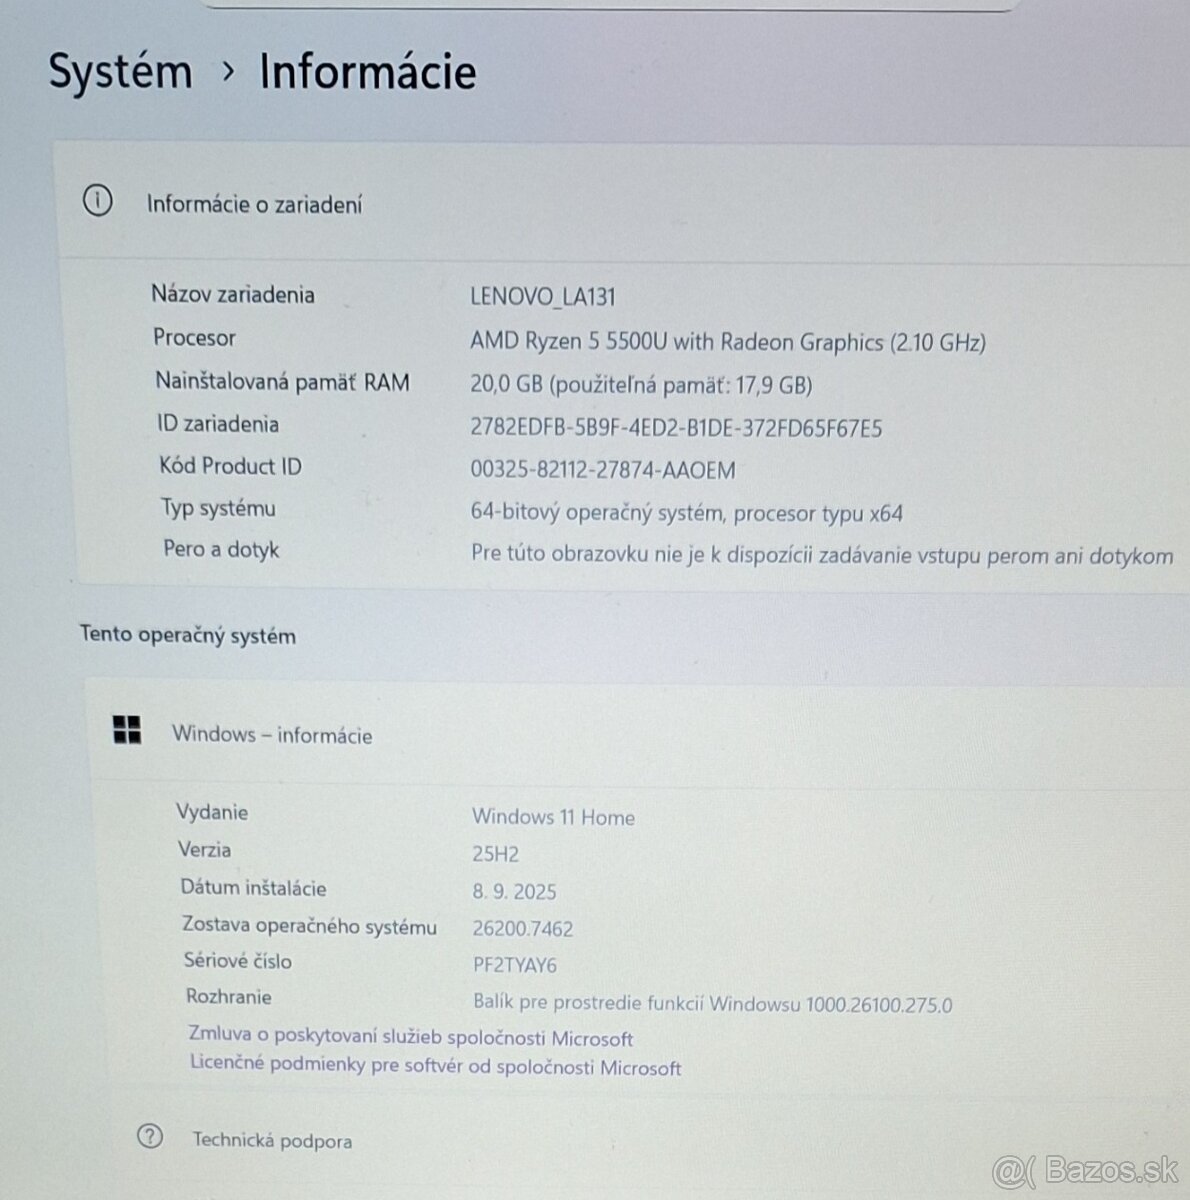Select the device name LENOVO_LA131

point(544,296)
